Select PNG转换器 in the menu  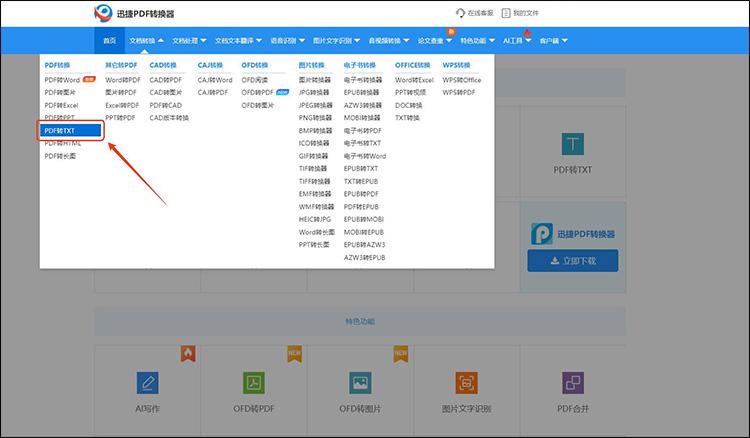[315, 118]
